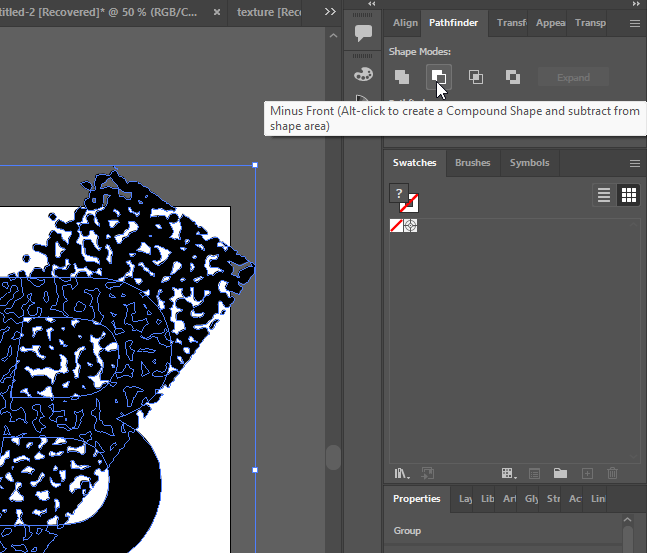Screen dimensions: 647x553
Task: Open the Pathfinder panel hamburger menu
Action: coord(635,24)
